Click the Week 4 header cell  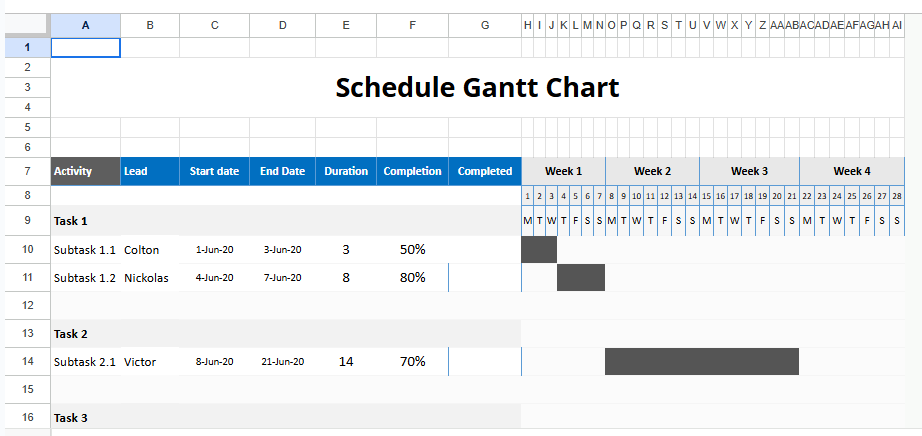852,171
